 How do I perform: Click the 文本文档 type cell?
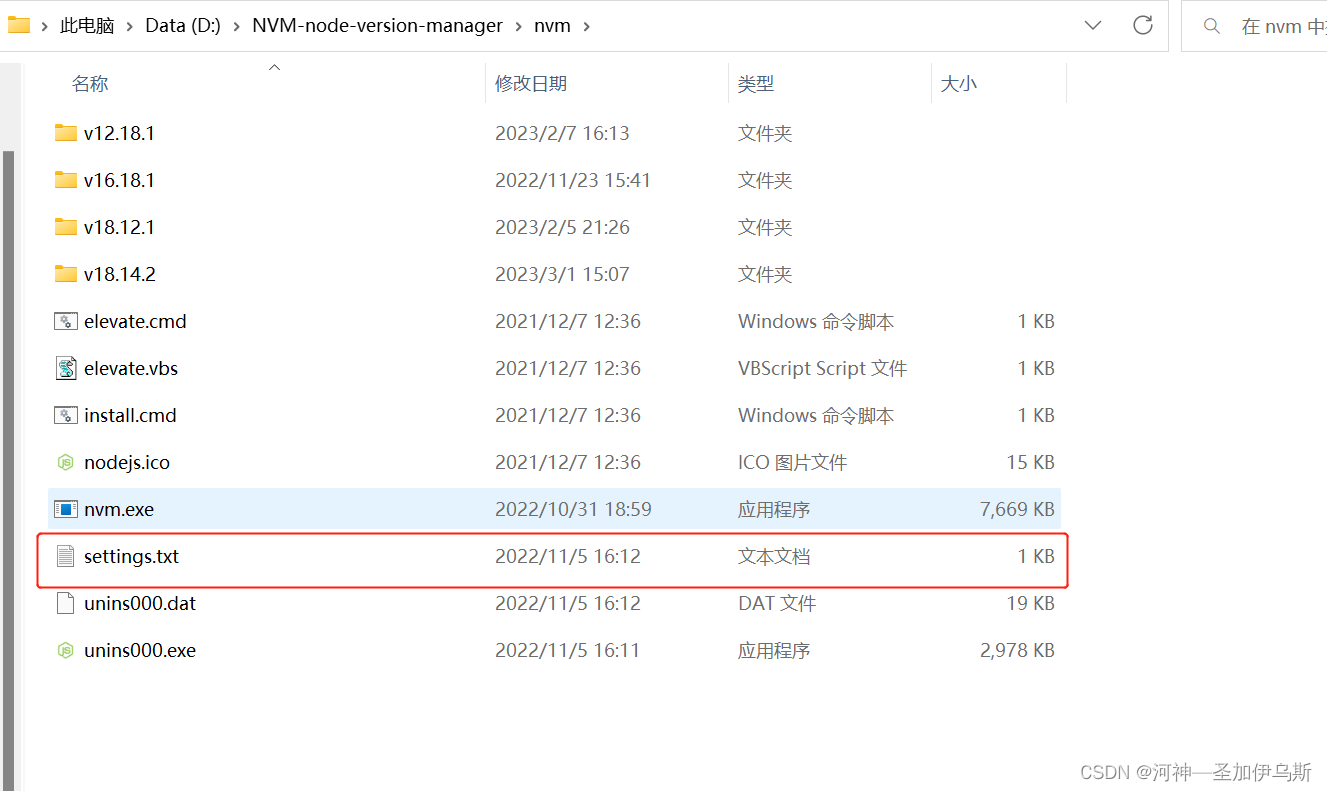(774, 556)
